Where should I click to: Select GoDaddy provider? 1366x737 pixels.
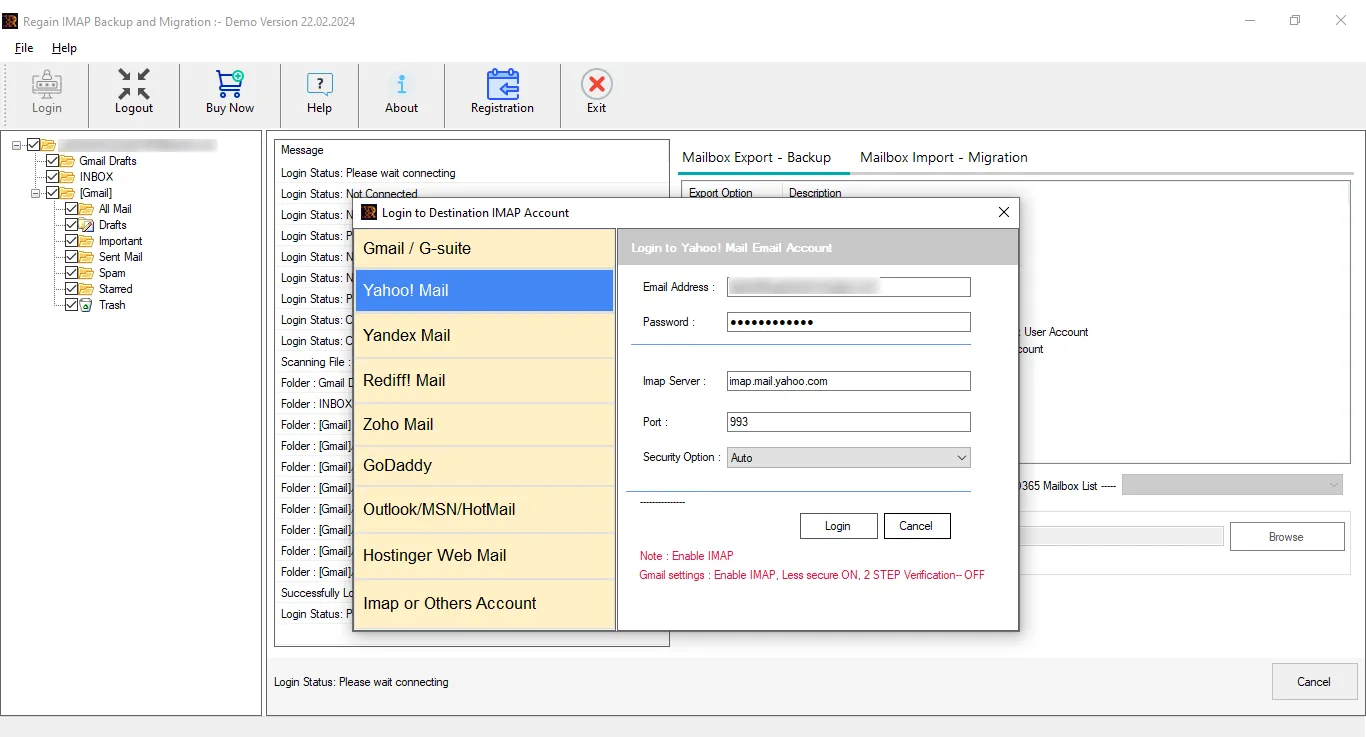484,465
